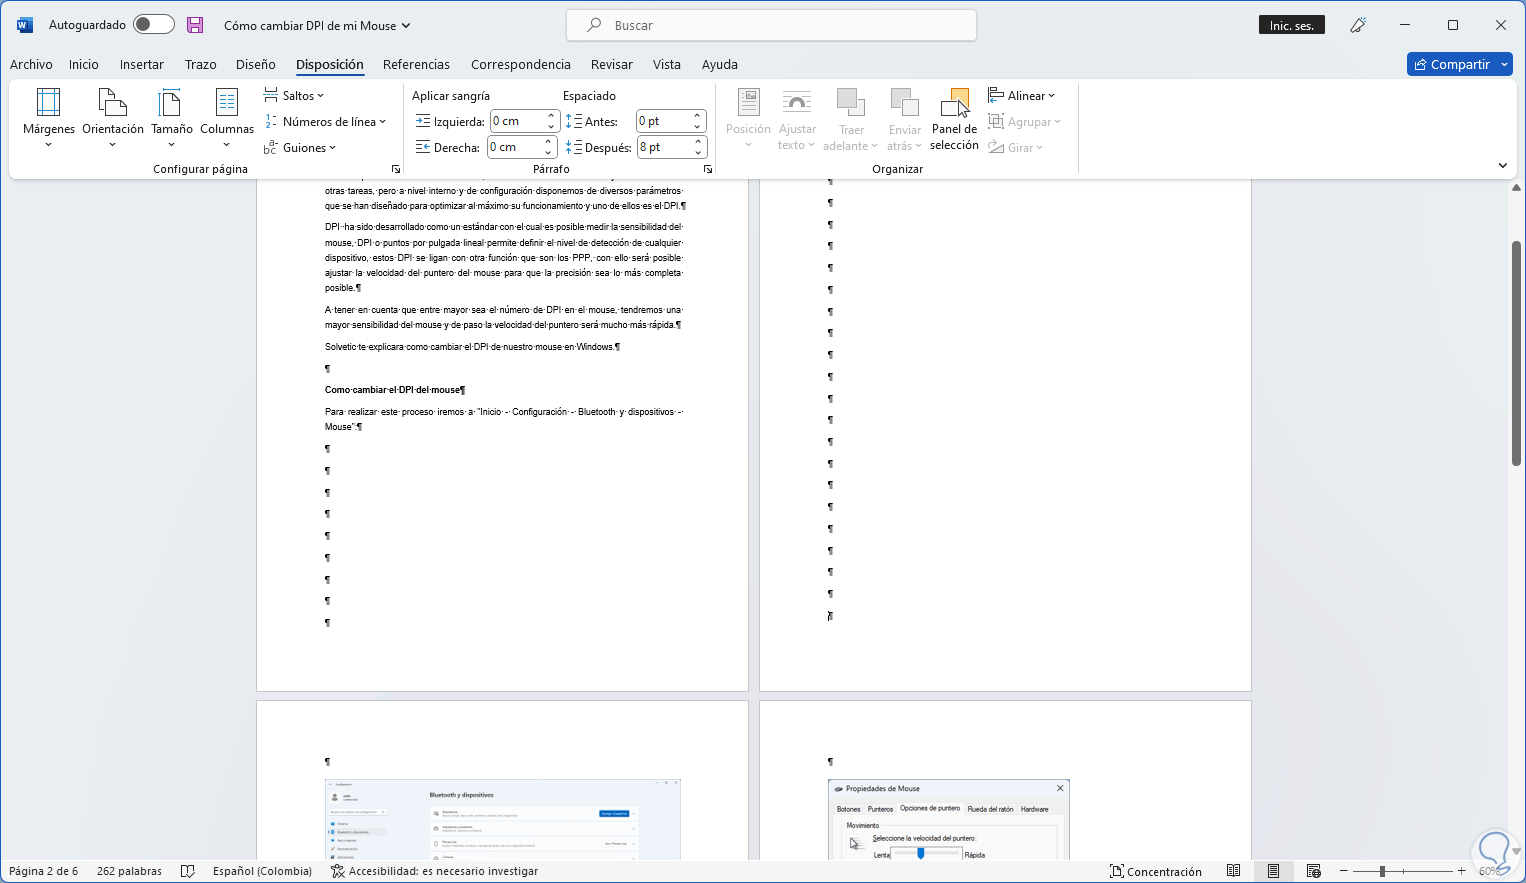This screenshot has height=883, width=1526.
Task: Open the Archivo tab
Action: [x=31, y=64]
